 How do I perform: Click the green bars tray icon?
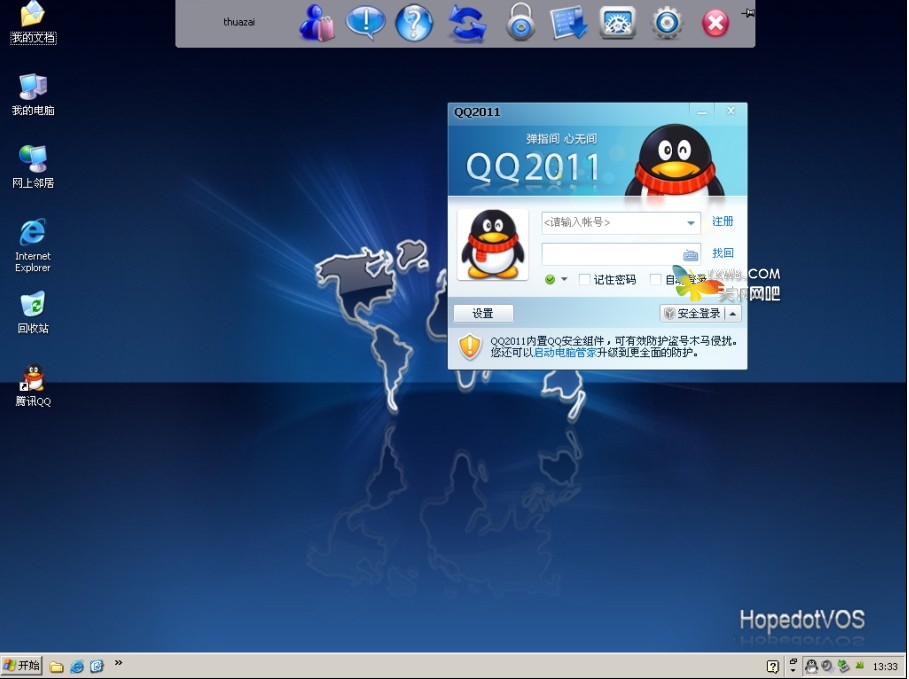click(859, 666)
